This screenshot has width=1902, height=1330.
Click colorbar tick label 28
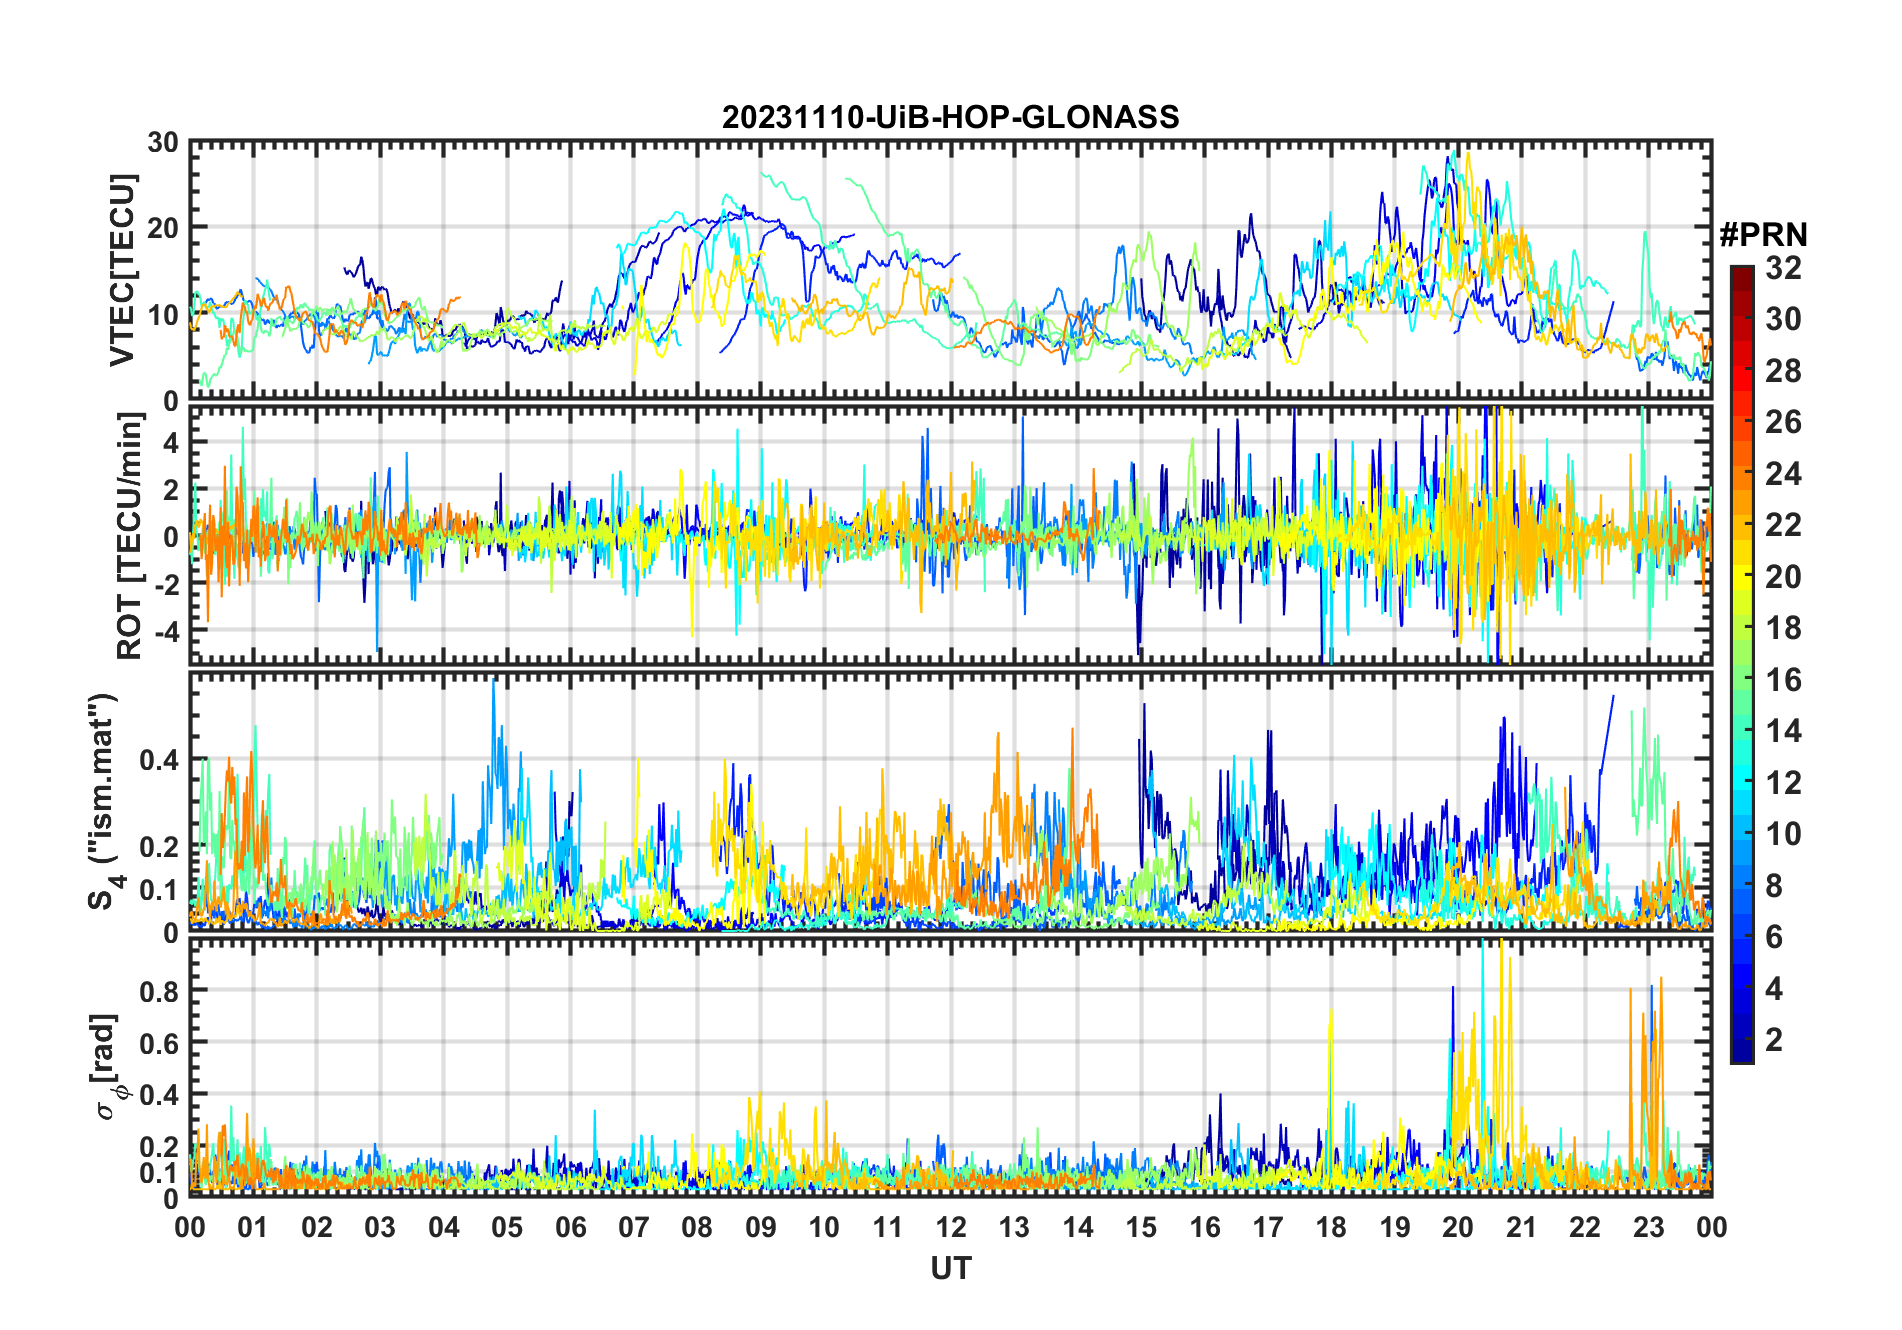tap(1783, 371)
